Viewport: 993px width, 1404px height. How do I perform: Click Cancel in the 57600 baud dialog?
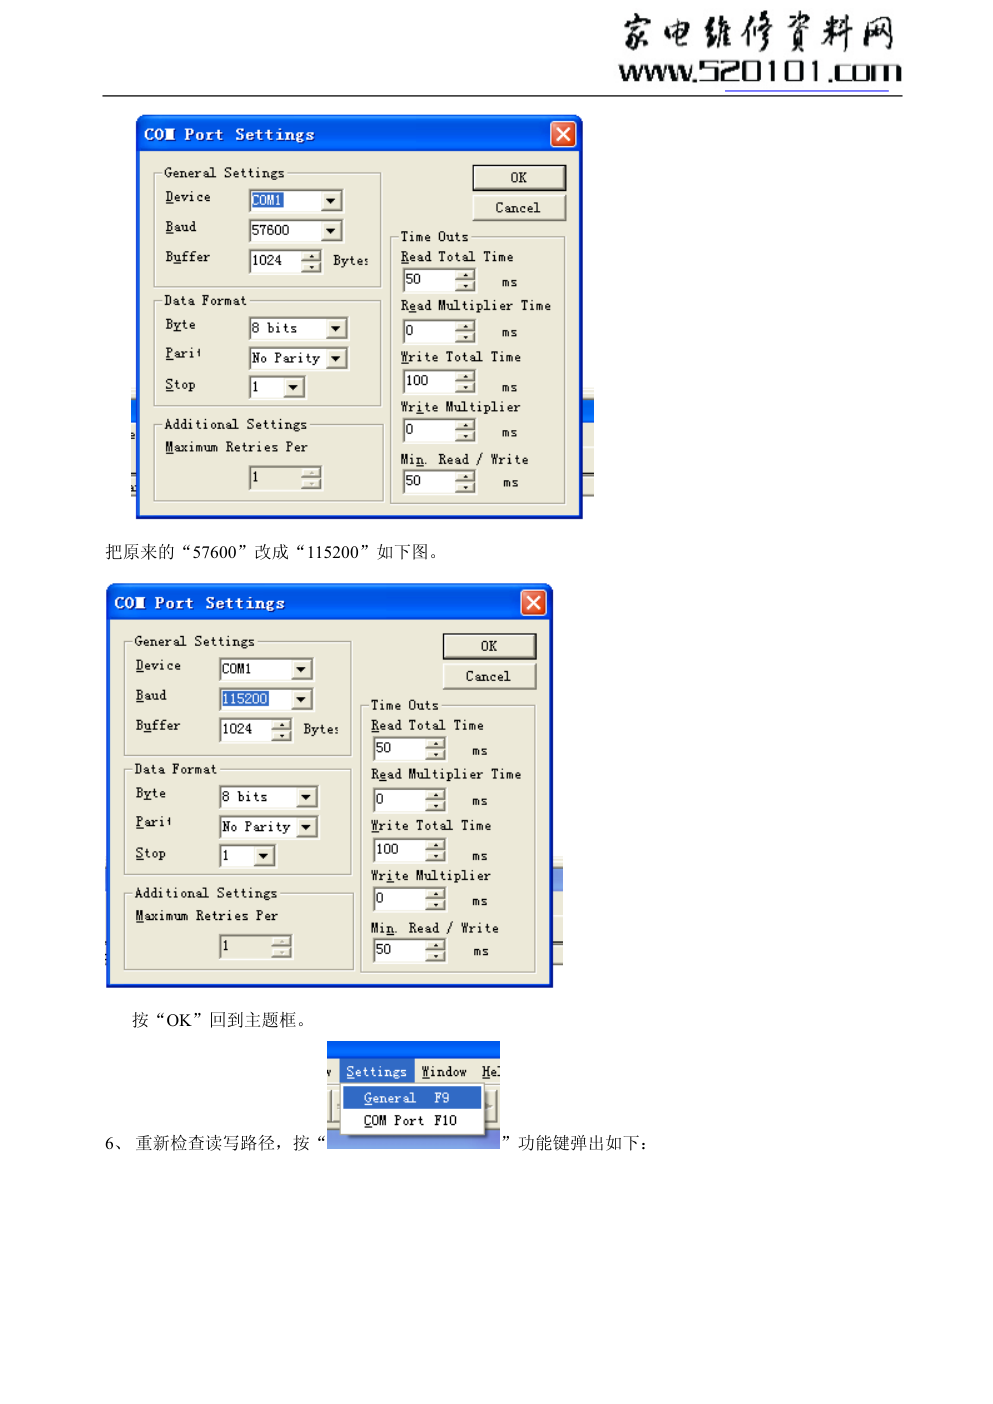[x=518, y=208]
